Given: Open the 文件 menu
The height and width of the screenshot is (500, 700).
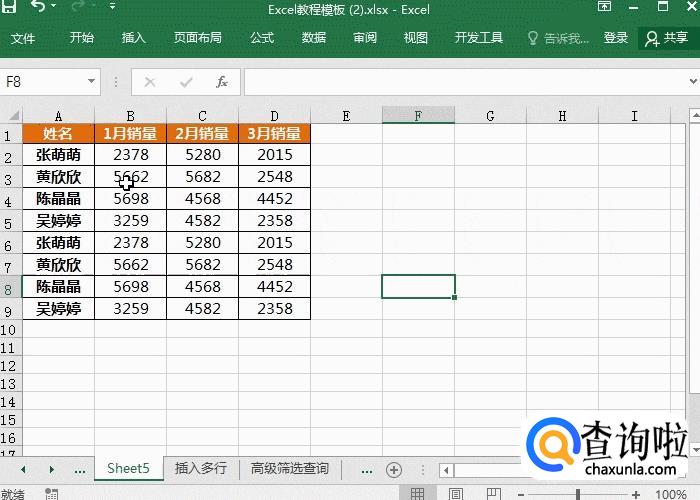Looking at the screenshot, I should tap(23, 38).
